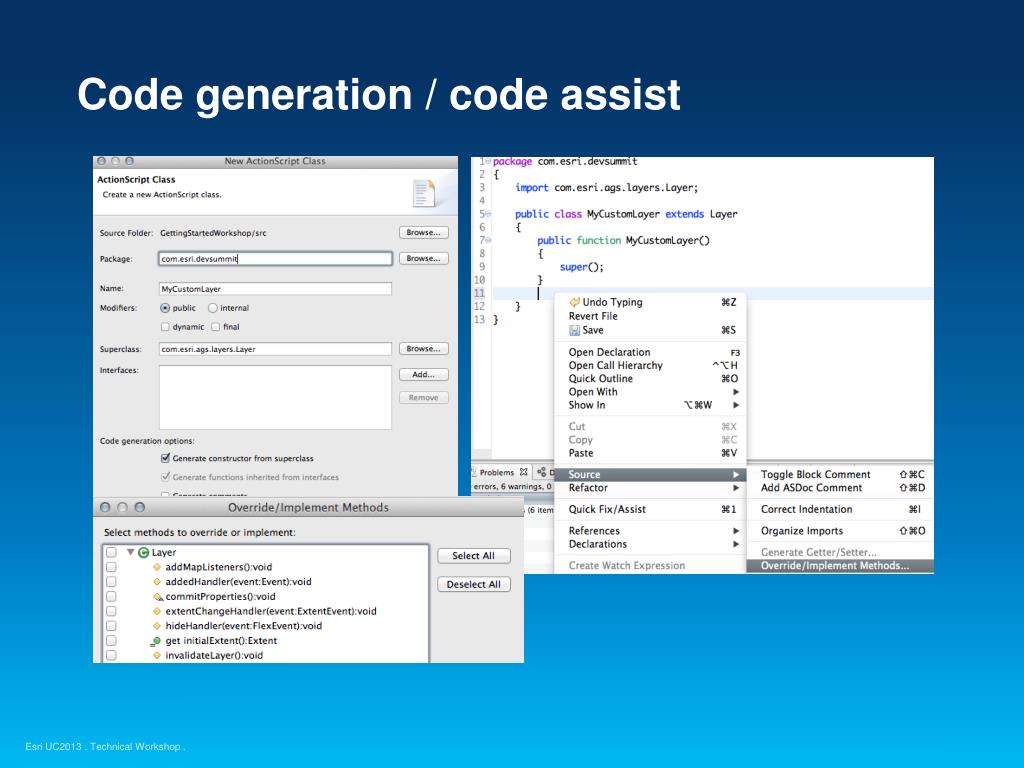Screen dimensions: 1024x768
Task: Click the hideHandler method diamond icon
Action: 157,626
